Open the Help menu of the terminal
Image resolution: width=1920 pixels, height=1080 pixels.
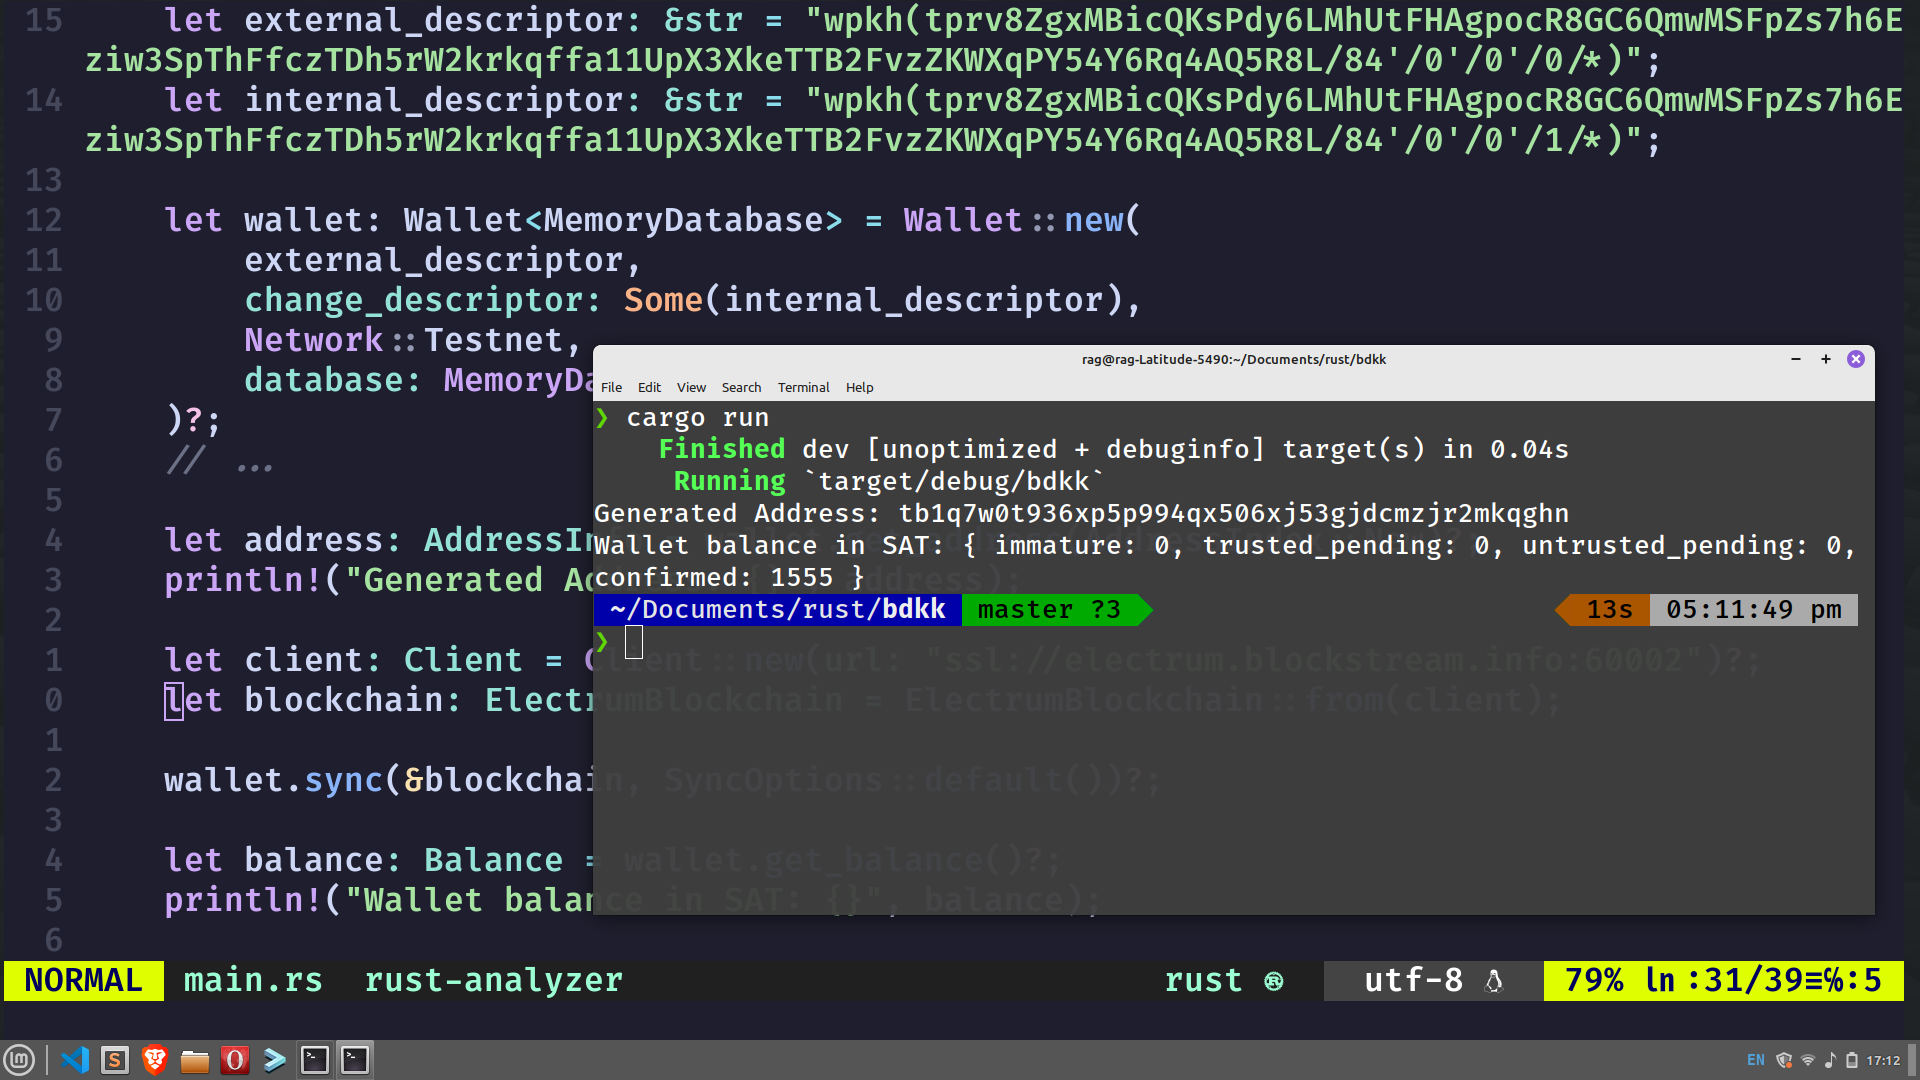coord(859,388)
